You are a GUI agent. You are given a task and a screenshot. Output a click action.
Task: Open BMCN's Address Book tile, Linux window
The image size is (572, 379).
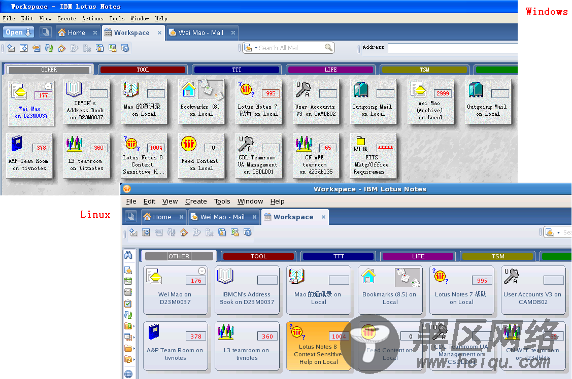(247, 290)
